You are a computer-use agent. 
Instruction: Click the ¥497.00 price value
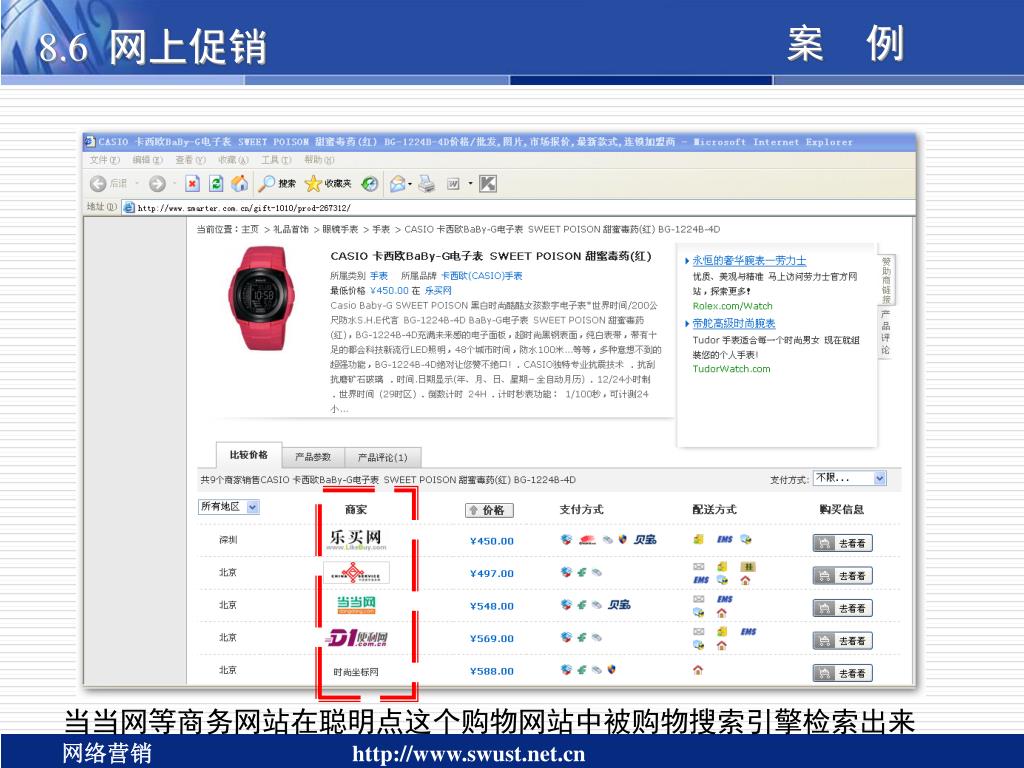(492, 573)
